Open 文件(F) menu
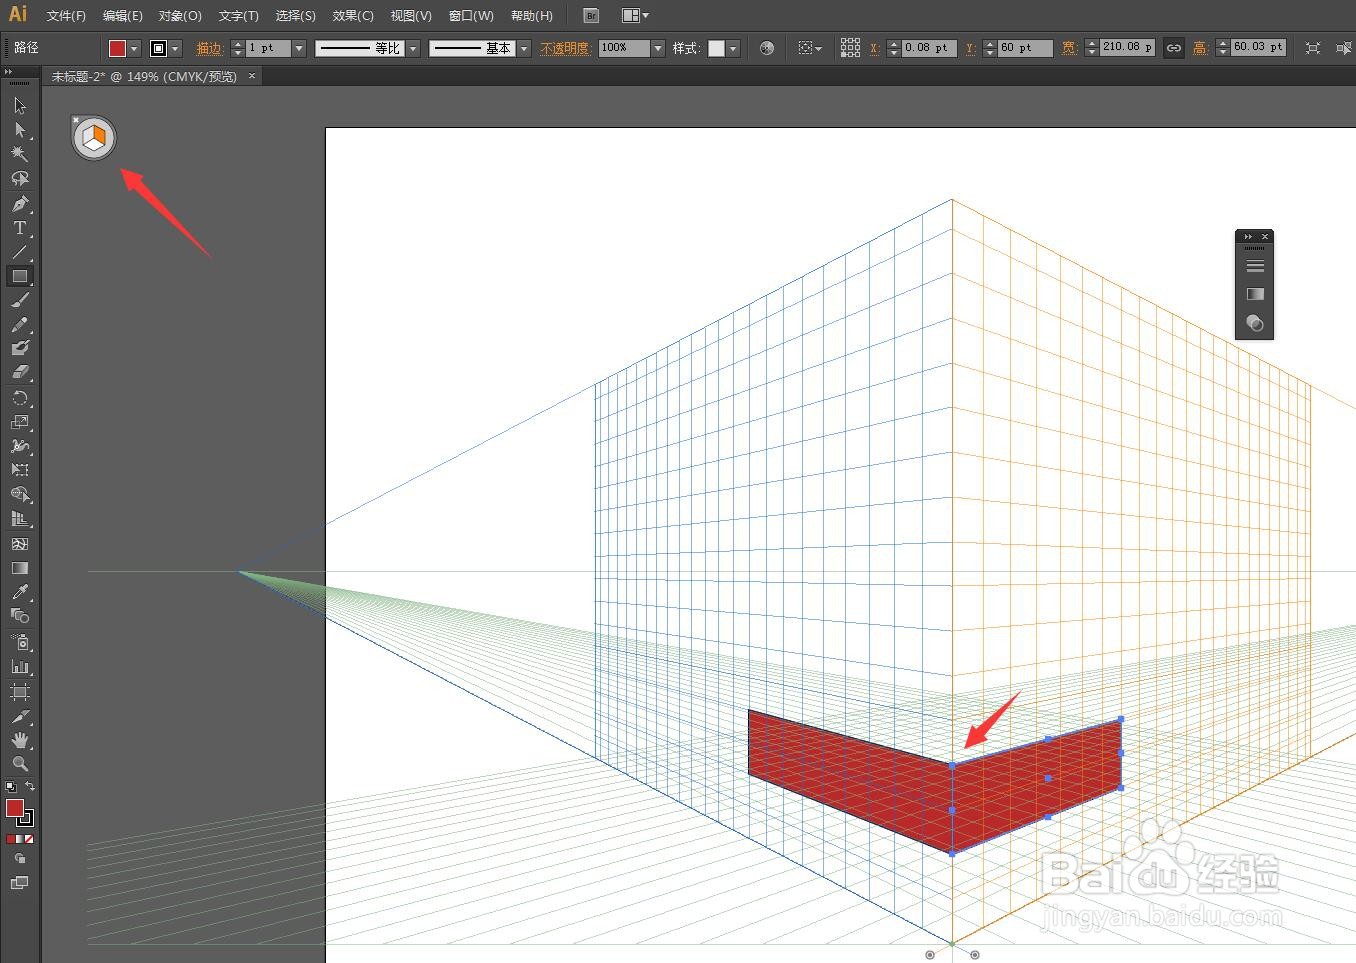Screen dimensions: 1356x963 pos(66,16)
